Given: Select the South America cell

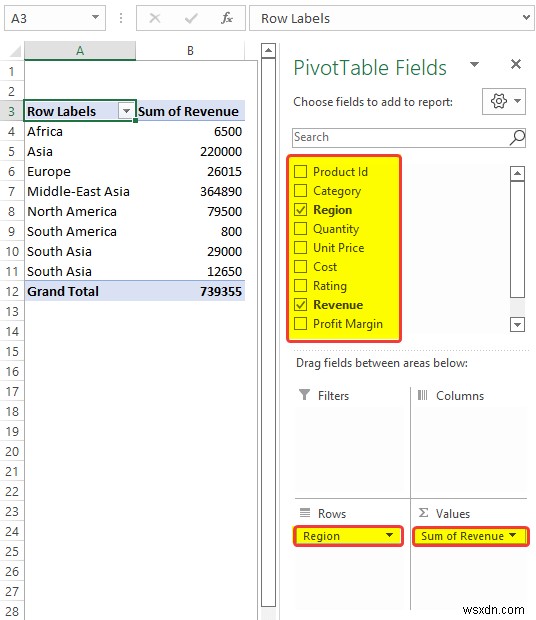Looking at the screenshot, I should click(80, 231).
